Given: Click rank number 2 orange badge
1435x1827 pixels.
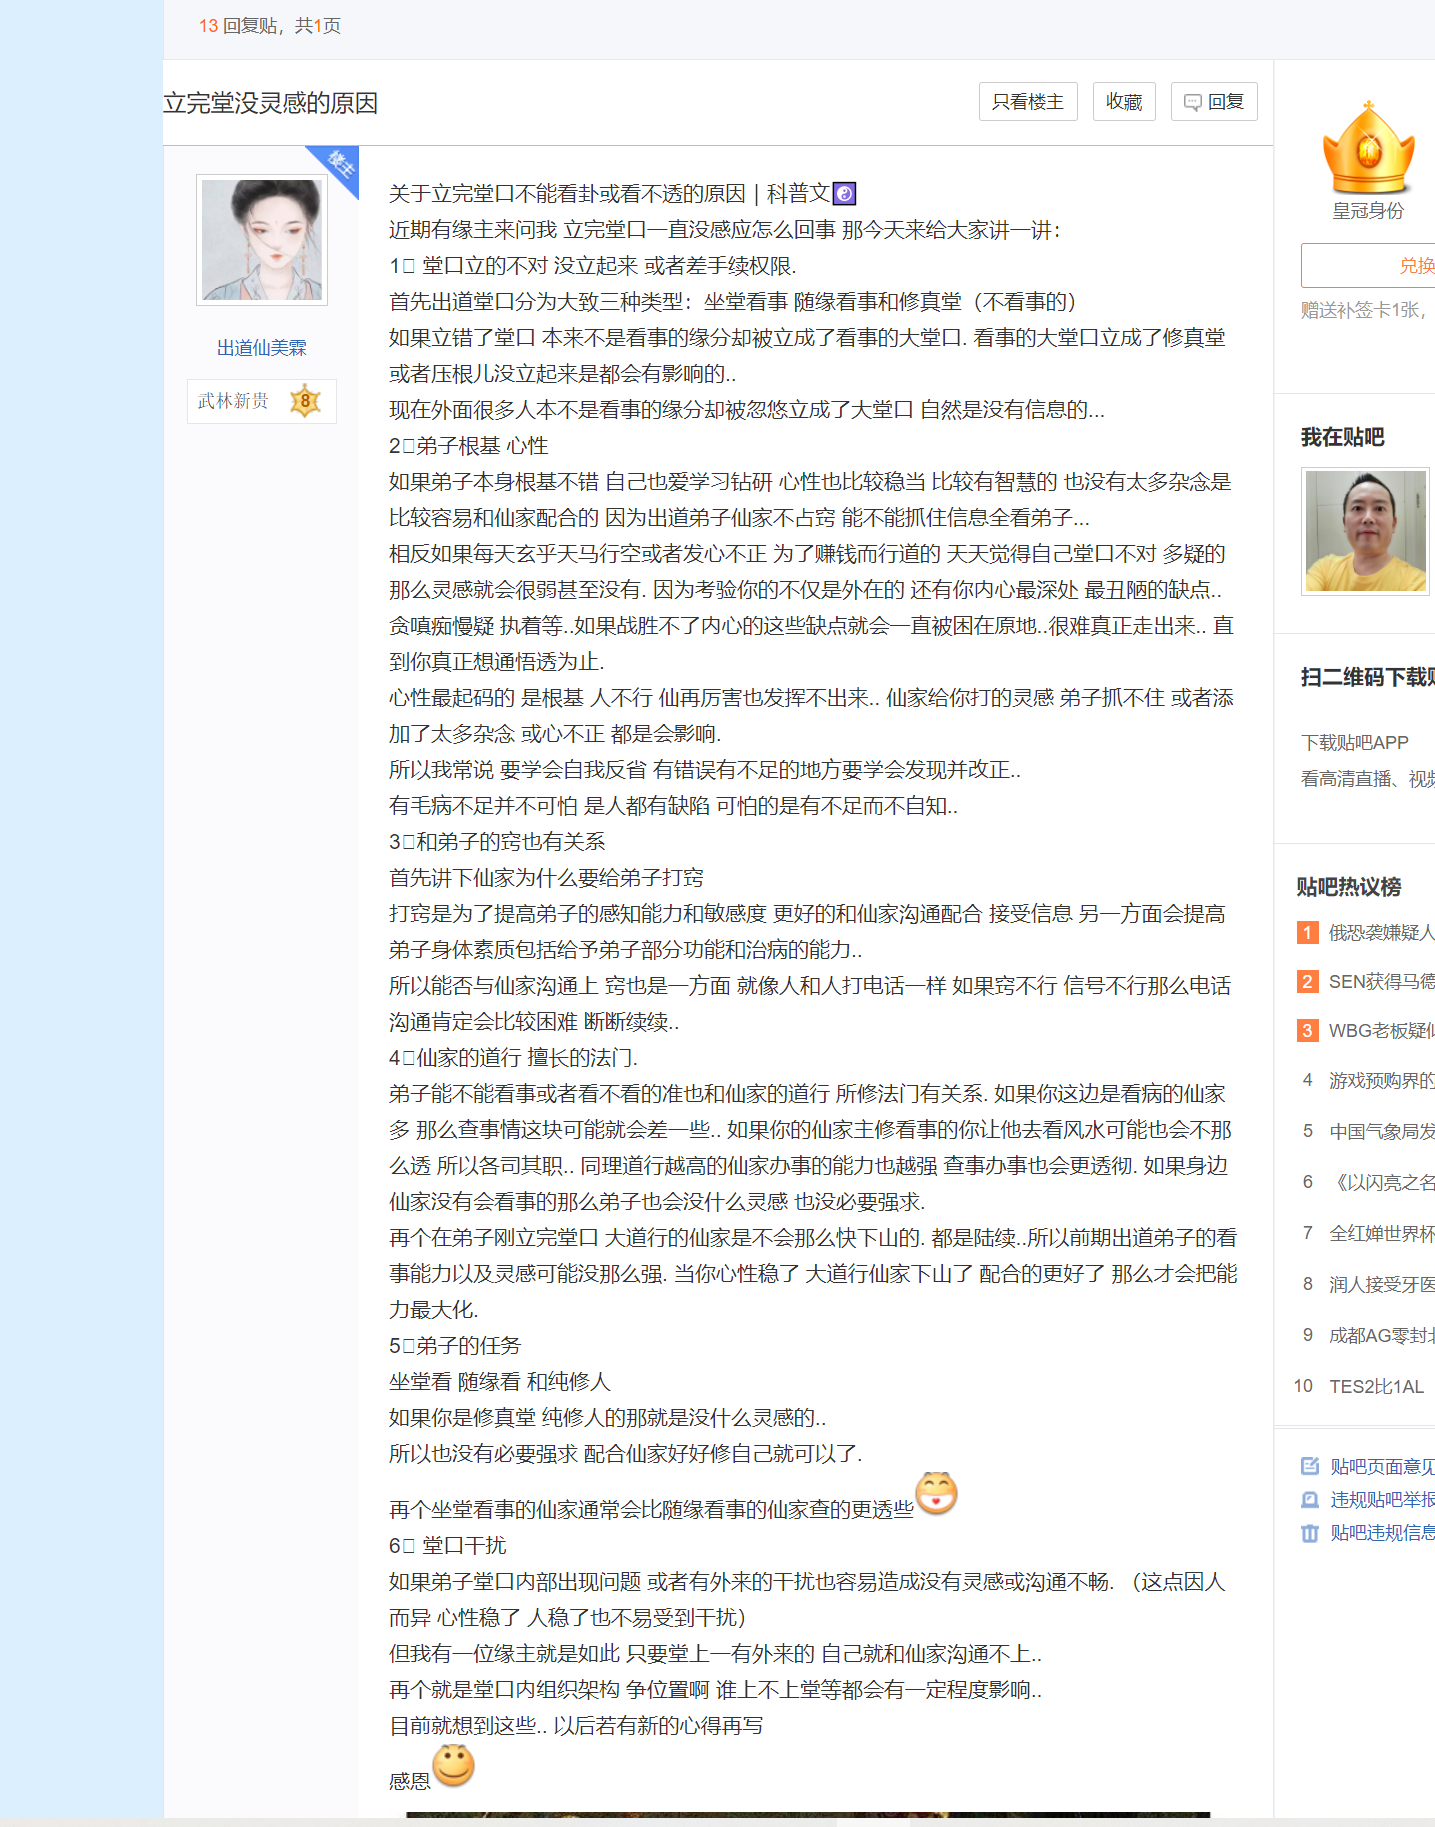Looking at the screenshot, I should pos(1307,981).
